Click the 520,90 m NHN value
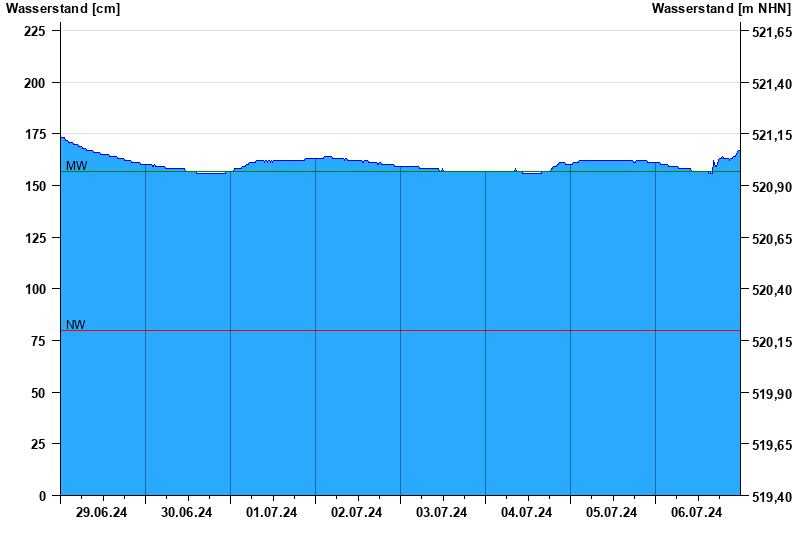Viewport: 800px width, 550px height. click(x=772, y=188)
